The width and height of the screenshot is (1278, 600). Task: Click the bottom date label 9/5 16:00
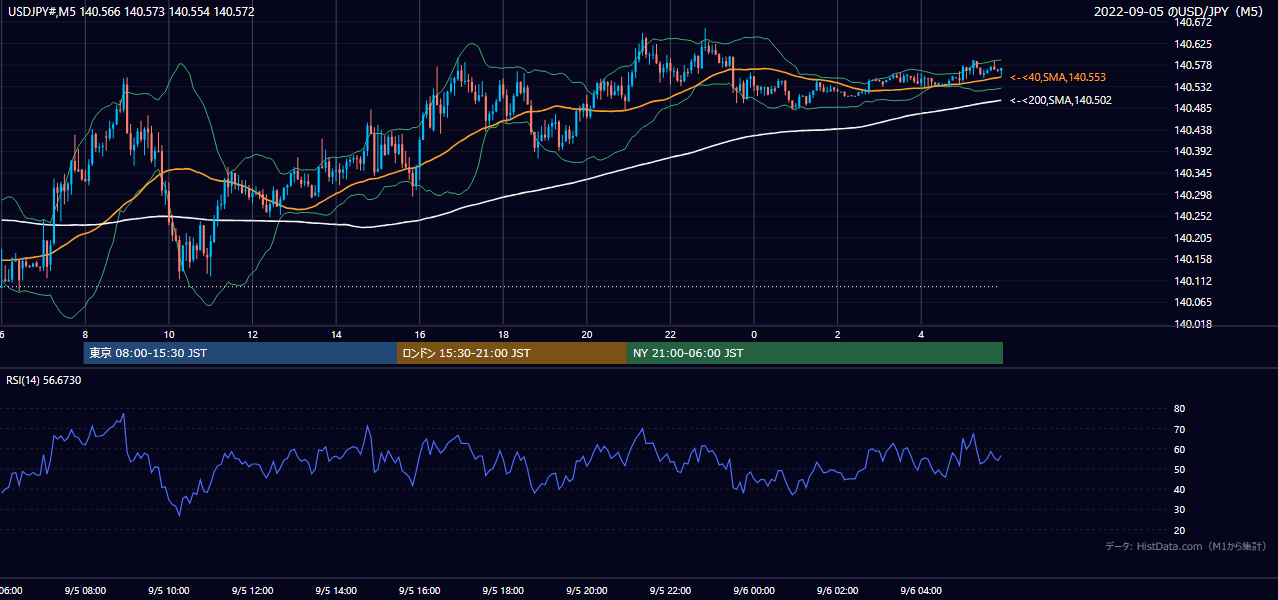click(x=420, y=590)
